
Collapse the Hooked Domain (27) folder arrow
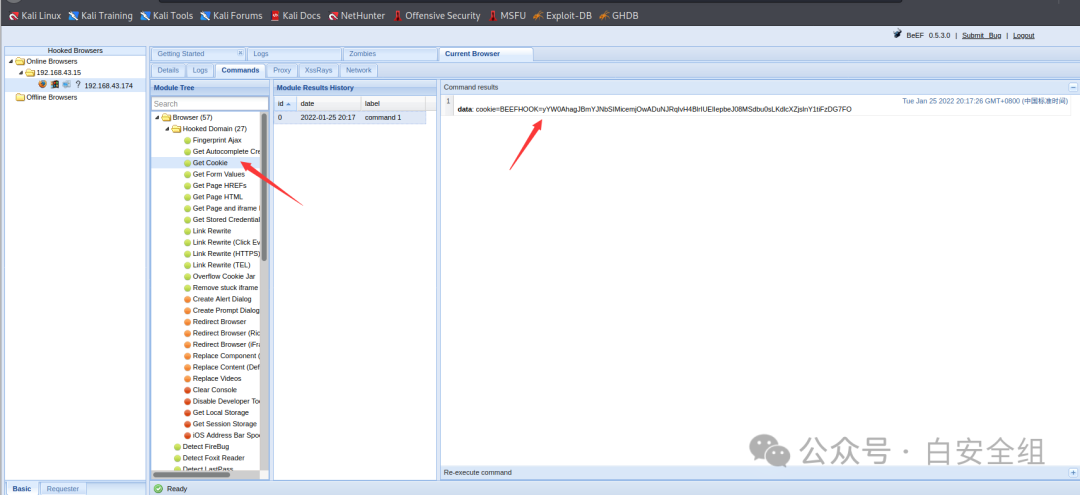(x=167, y=129)
